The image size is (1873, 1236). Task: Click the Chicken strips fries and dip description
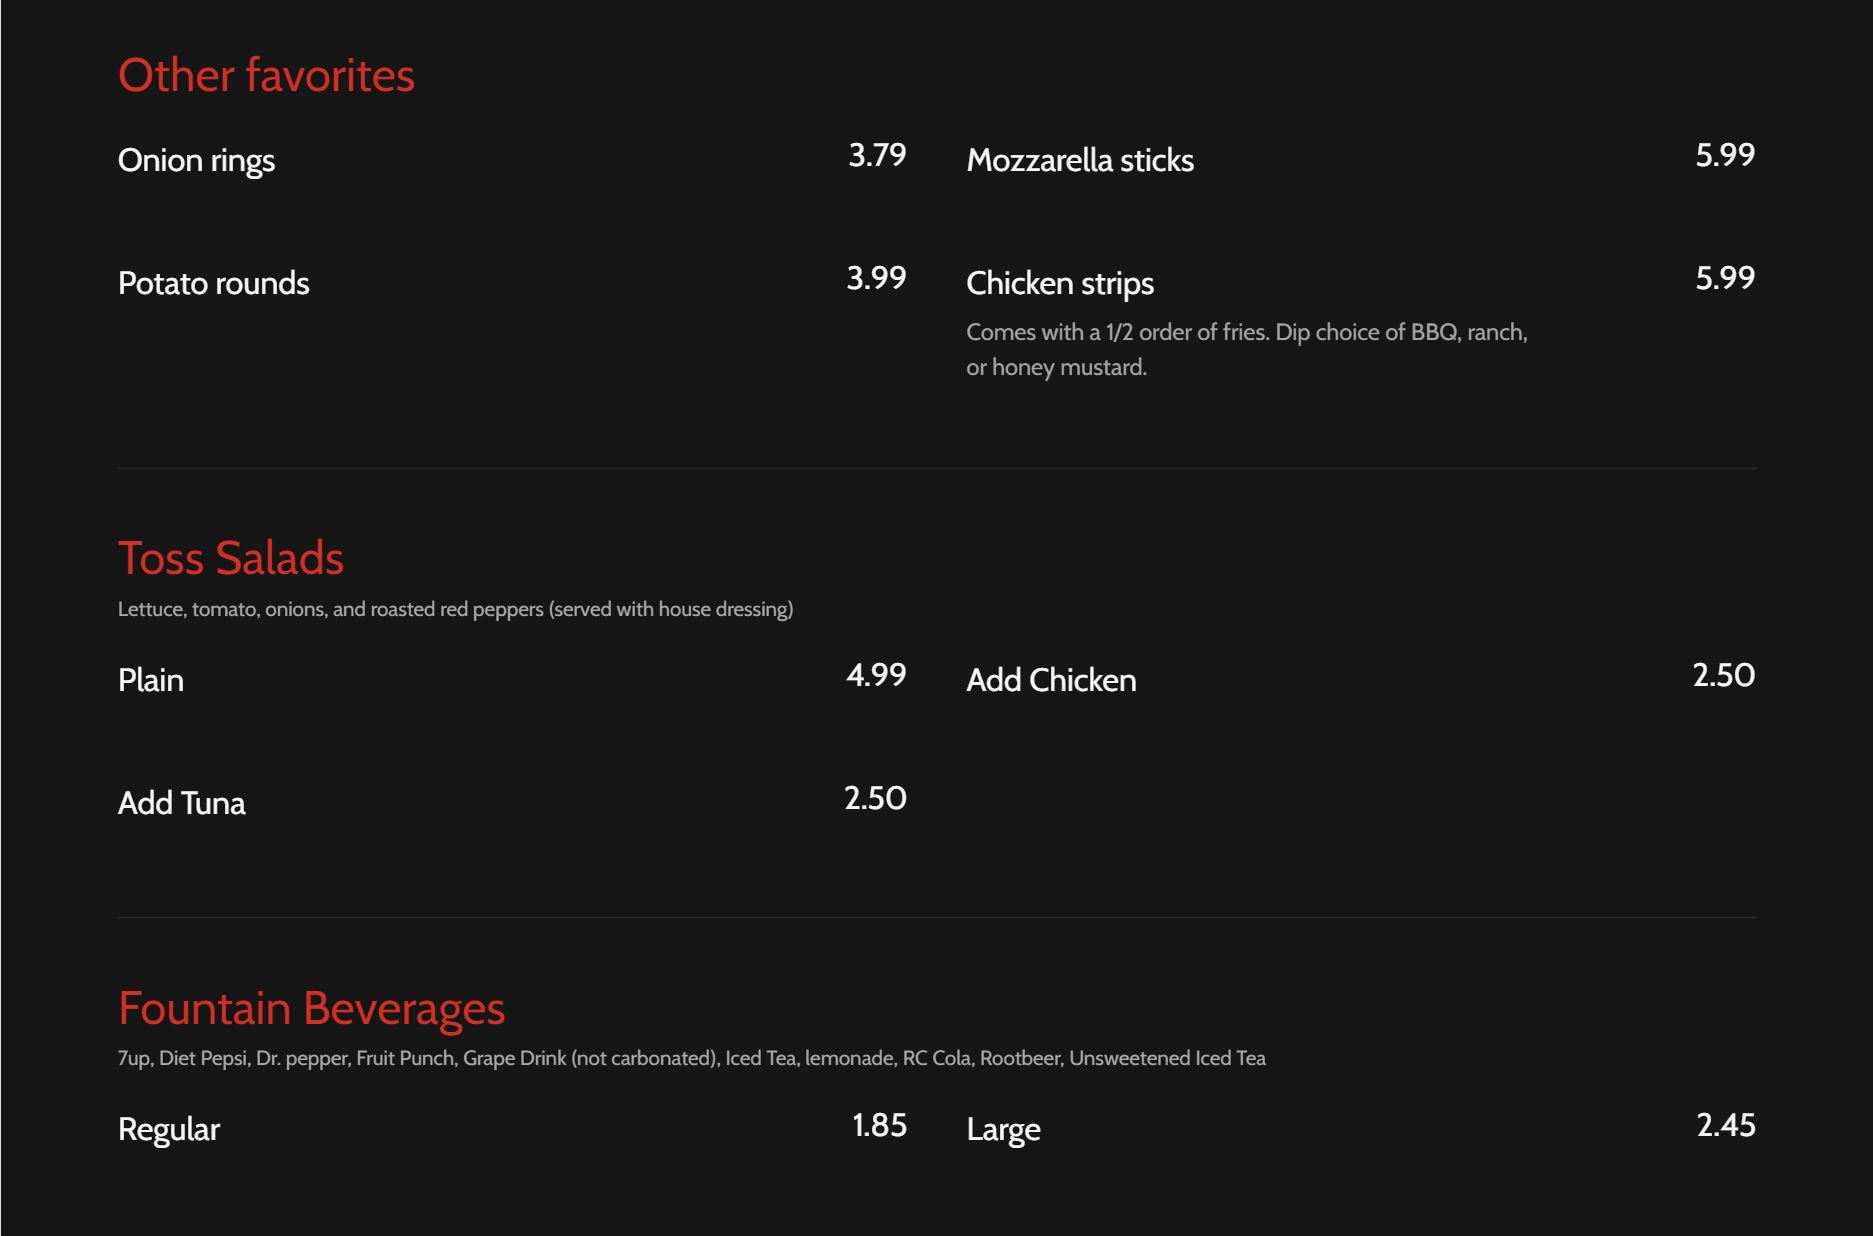pos(1246,350)
